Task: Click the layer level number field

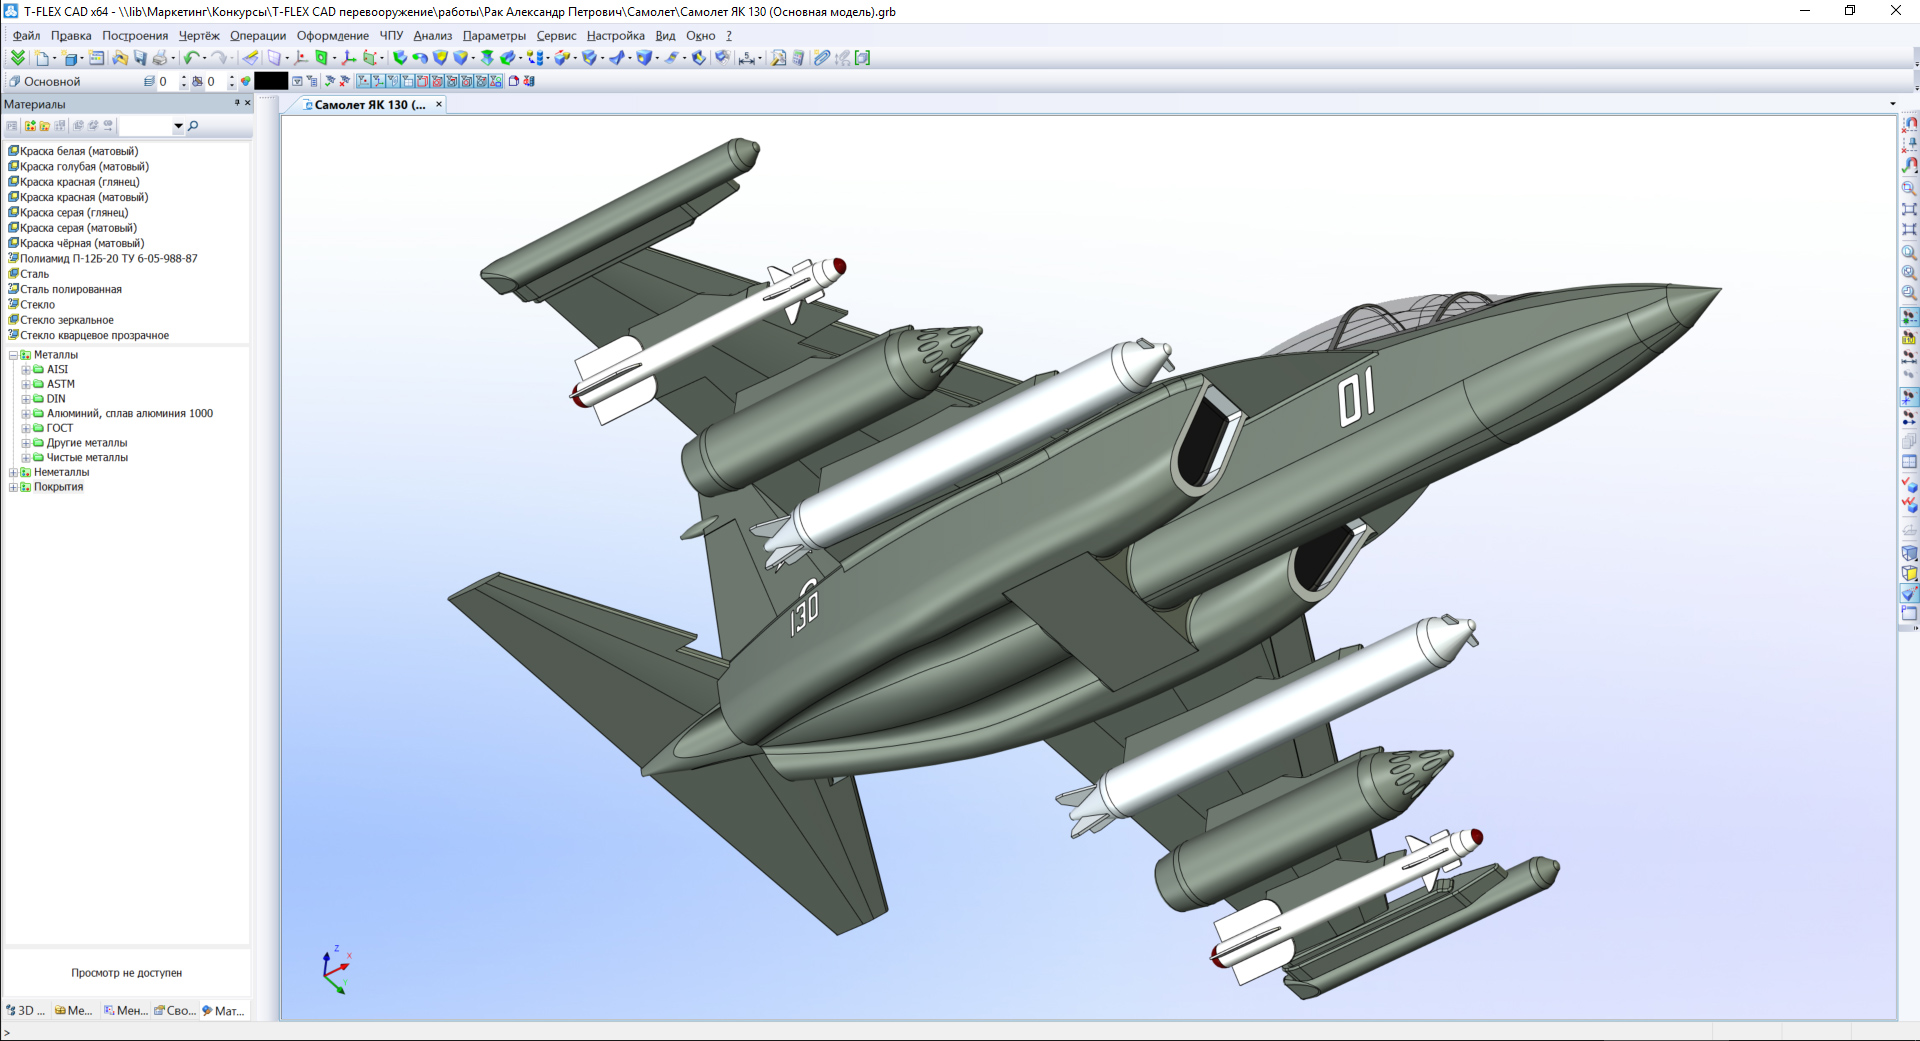Action: [x=166, y=81]
